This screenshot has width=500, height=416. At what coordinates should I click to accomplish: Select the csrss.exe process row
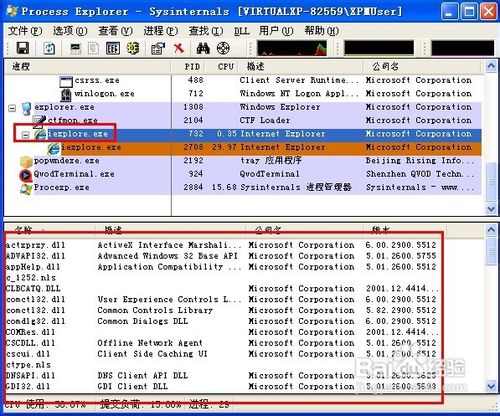(243, 81)
